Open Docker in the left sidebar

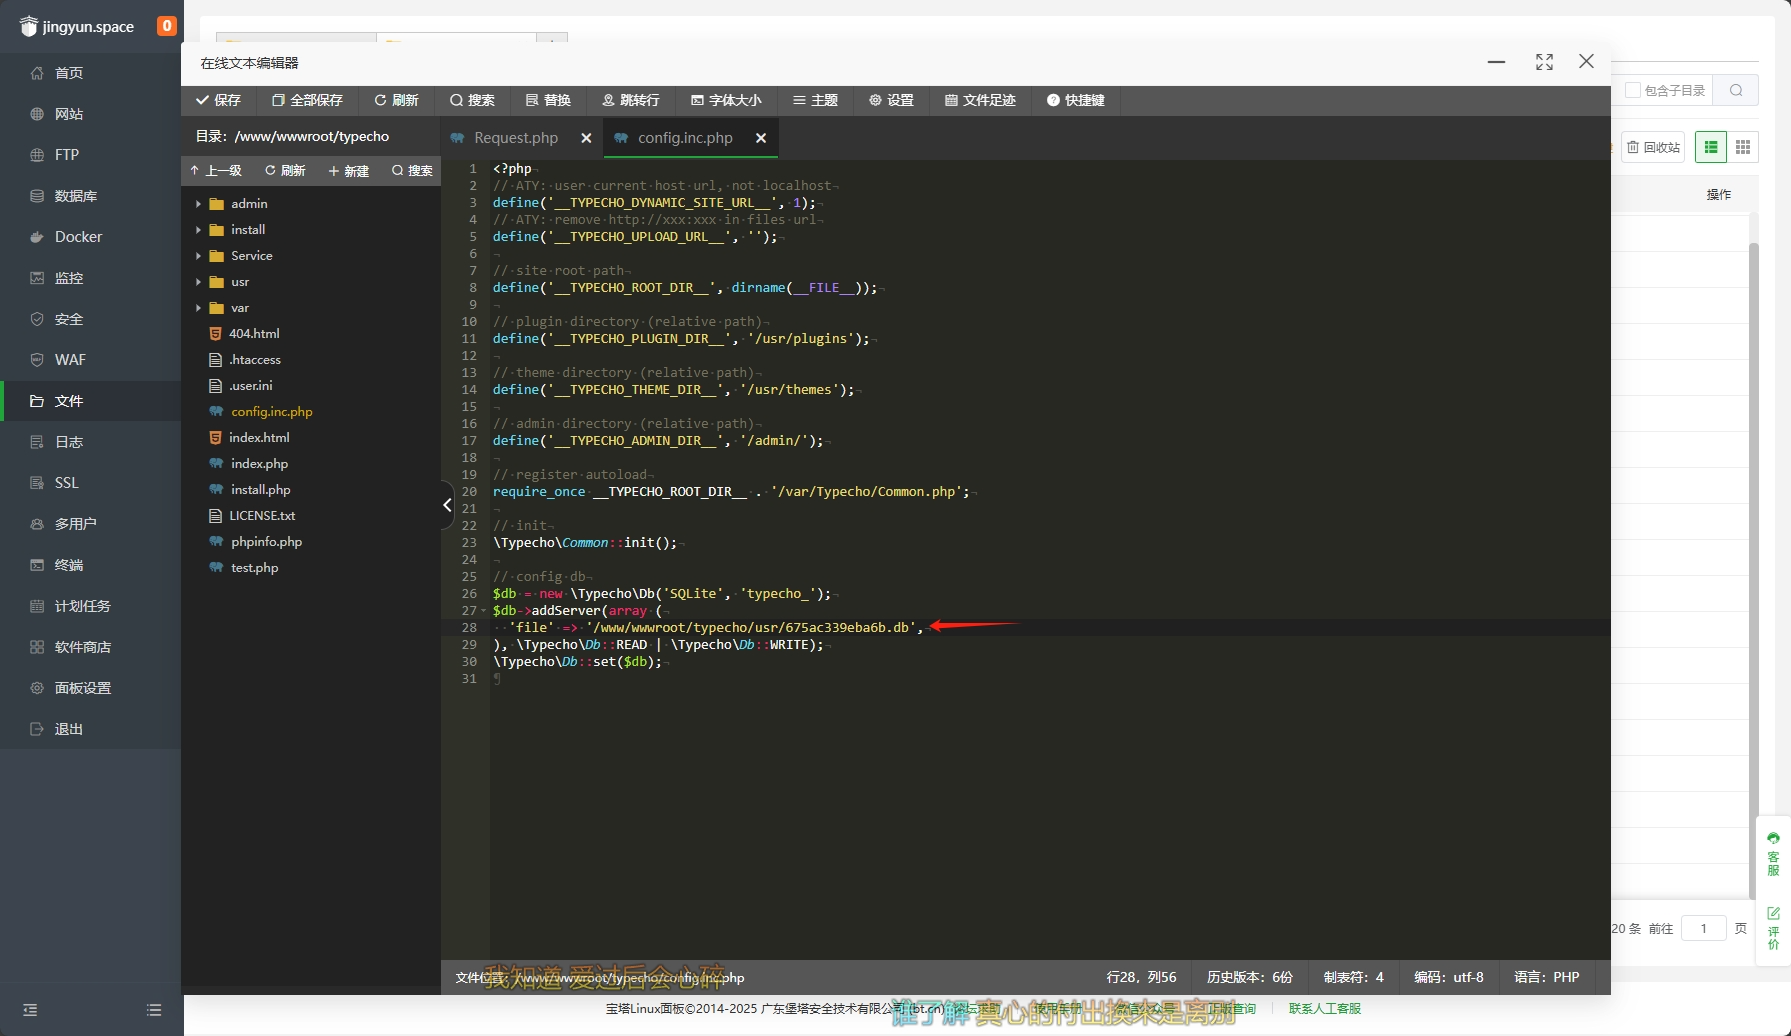78,237
